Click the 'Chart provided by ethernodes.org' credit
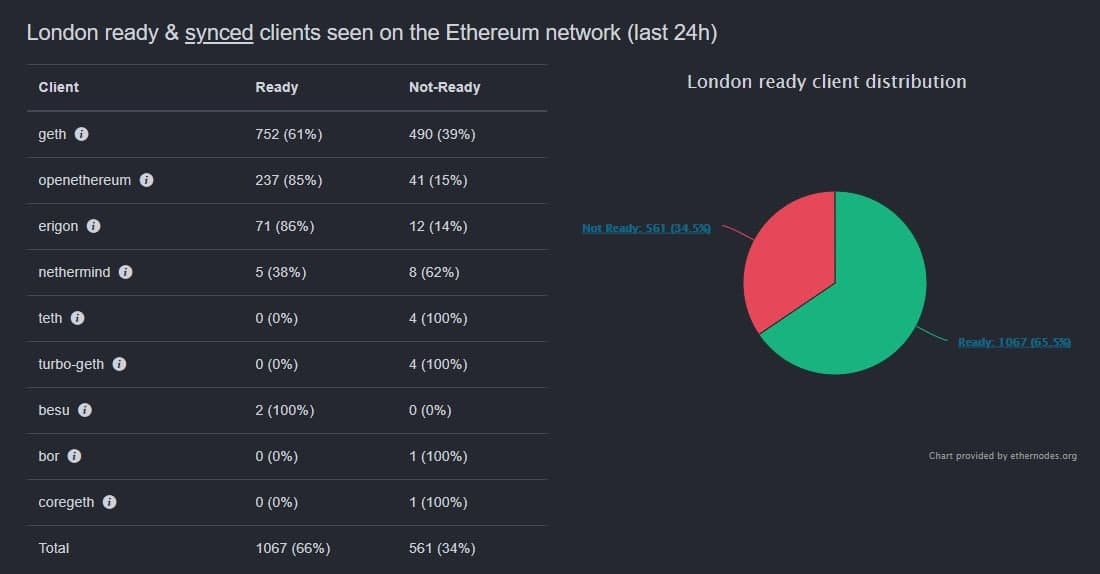 1002,456
